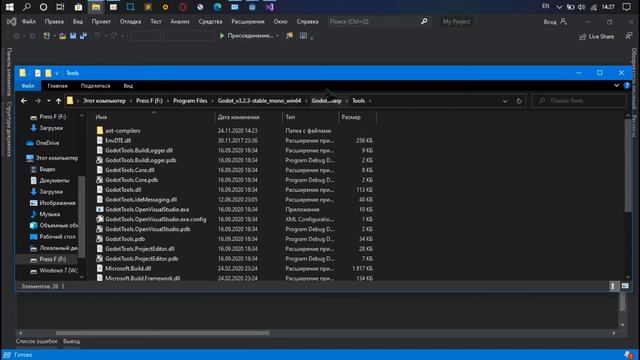Open taskbar search magnifier
This screenshot has width=640, height=360.
[x=27, y=7]
